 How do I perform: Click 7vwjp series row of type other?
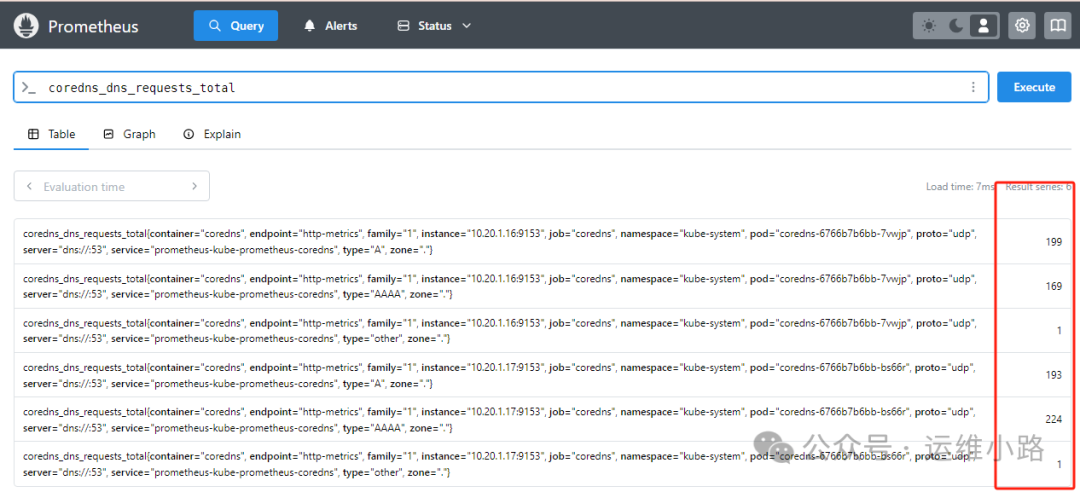pyautogui.click(x=543, y=331)
